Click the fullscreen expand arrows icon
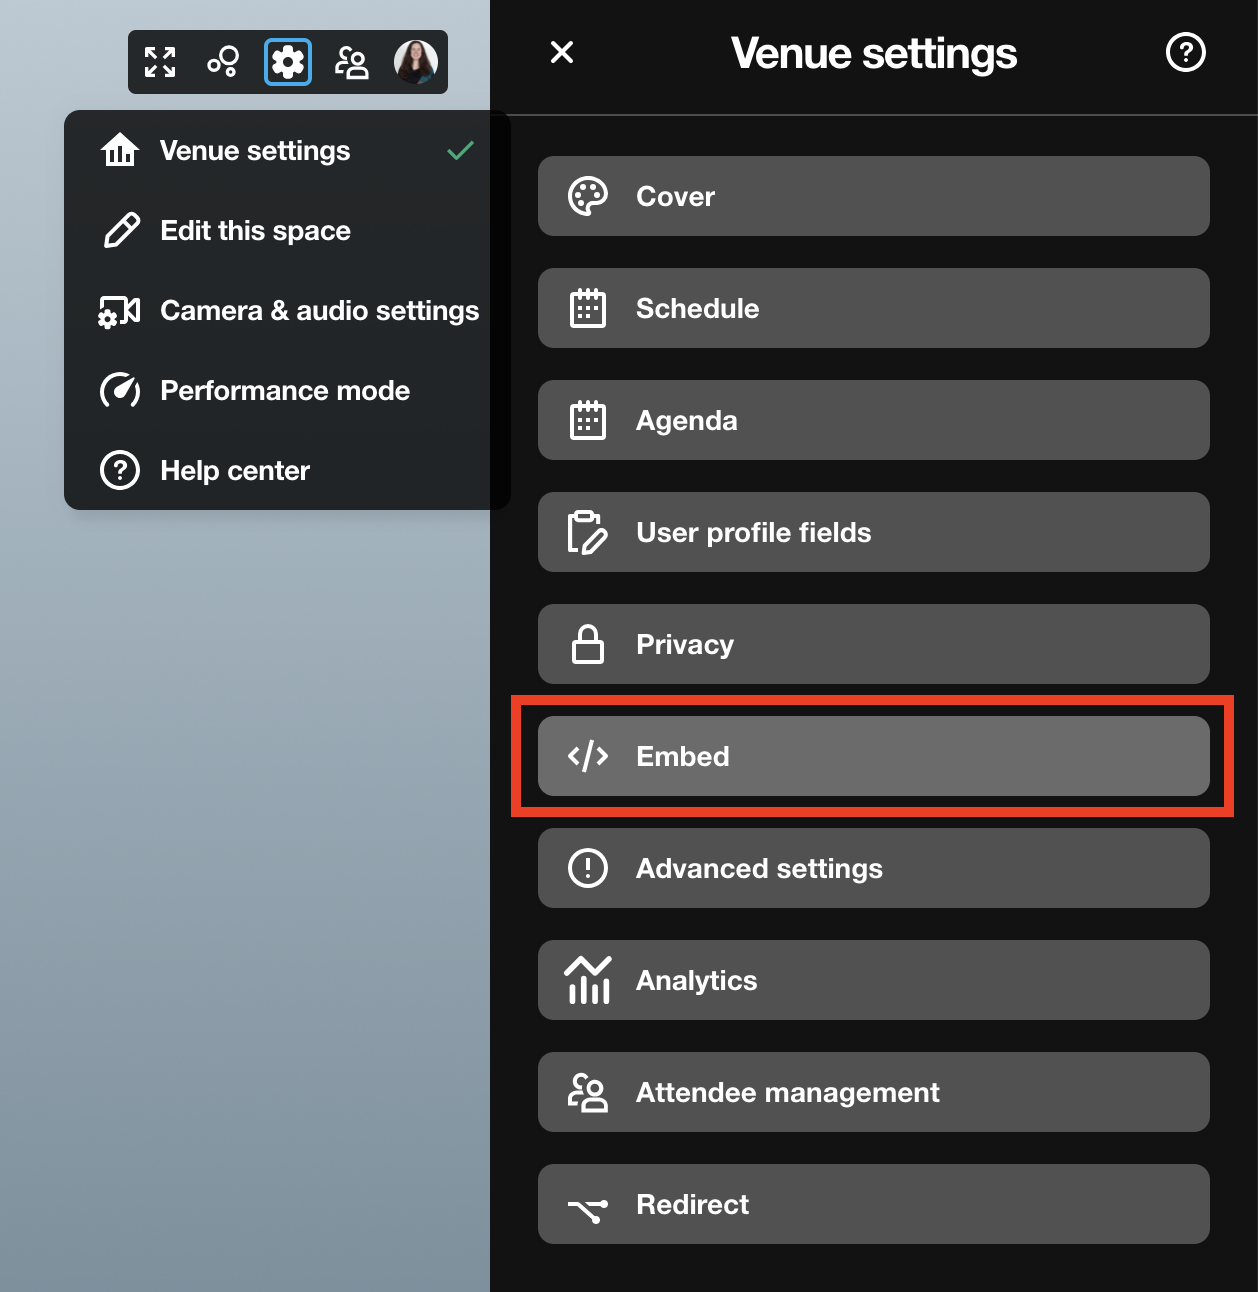 point(160,62)
